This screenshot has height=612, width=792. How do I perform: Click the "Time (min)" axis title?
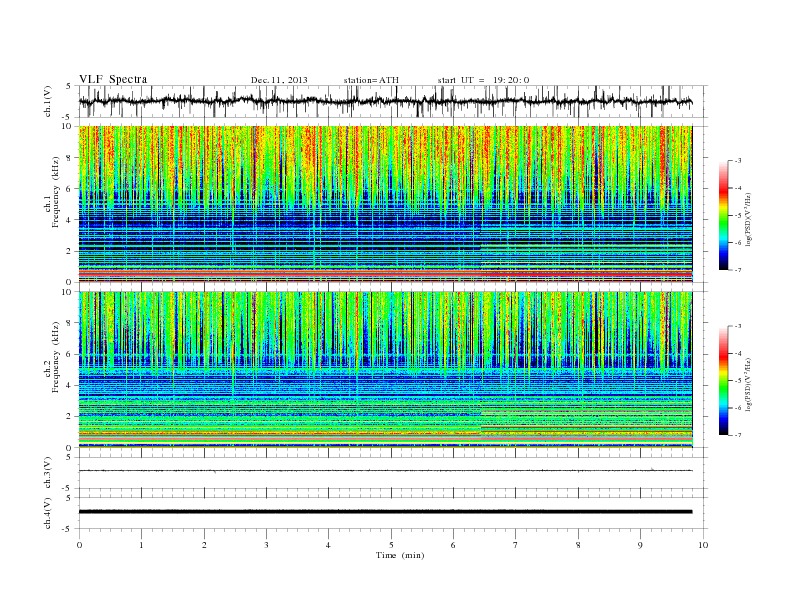[400, 555]
